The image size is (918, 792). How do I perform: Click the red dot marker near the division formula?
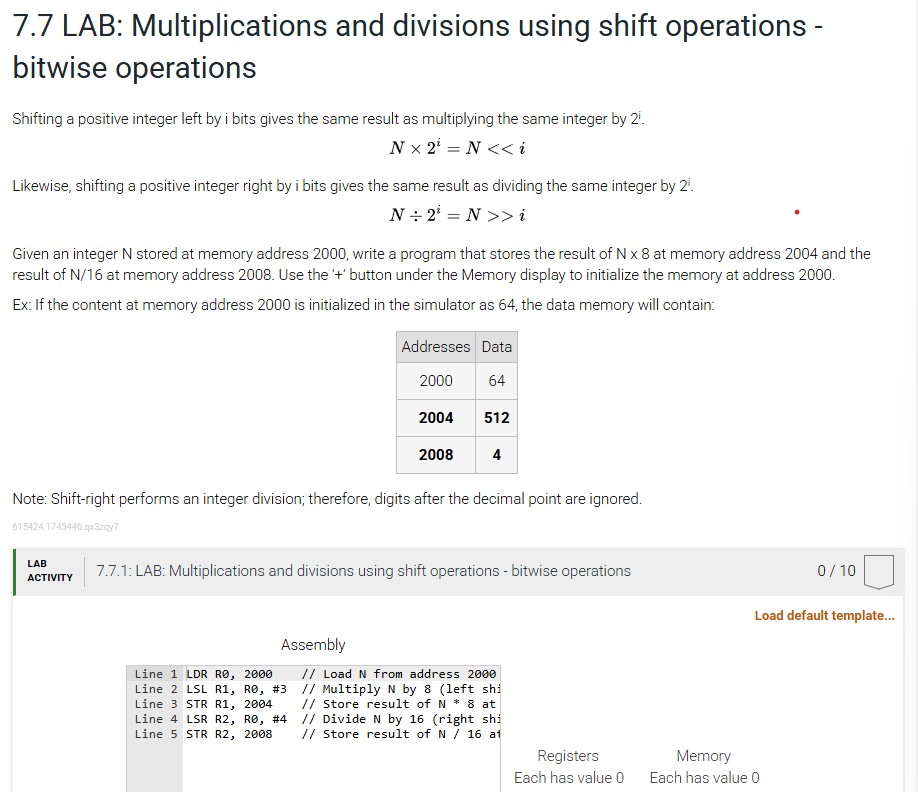pos(796,211)
